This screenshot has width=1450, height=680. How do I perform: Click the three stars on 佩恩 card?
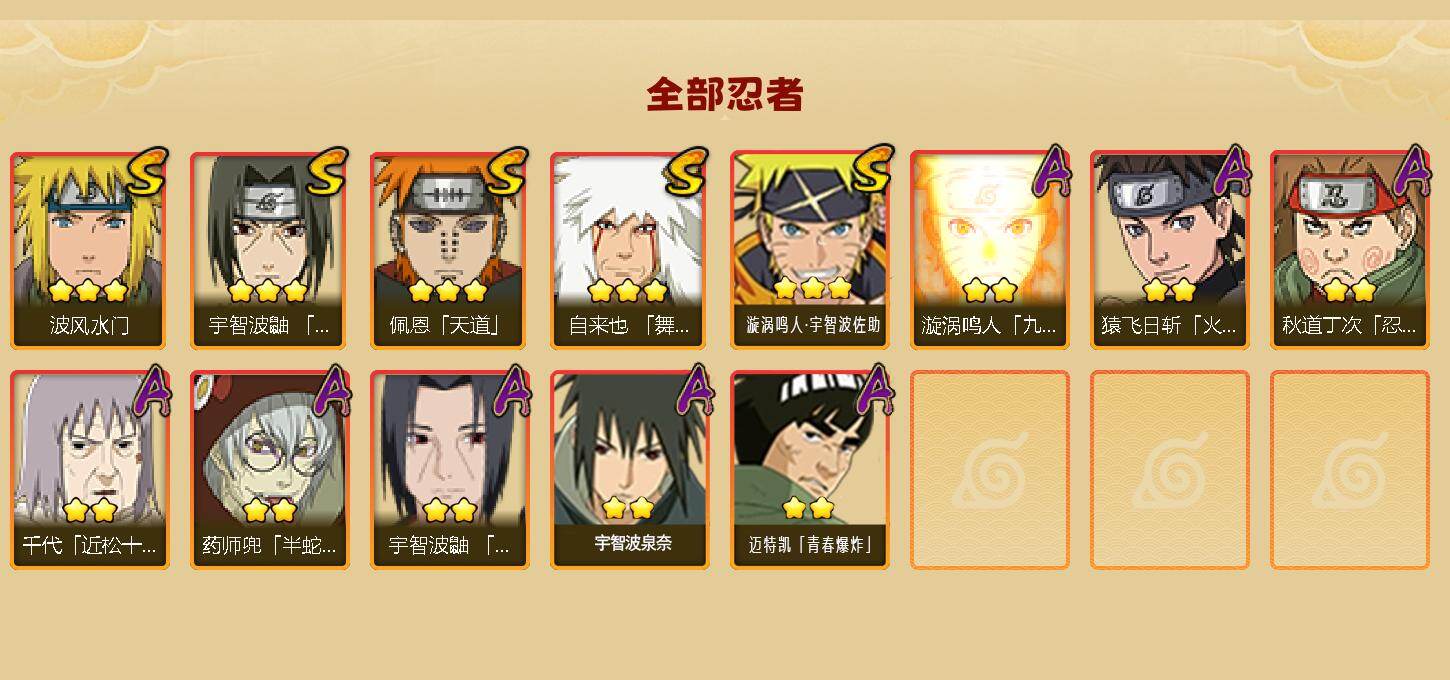pyautogui.click(x=448, y=291)
